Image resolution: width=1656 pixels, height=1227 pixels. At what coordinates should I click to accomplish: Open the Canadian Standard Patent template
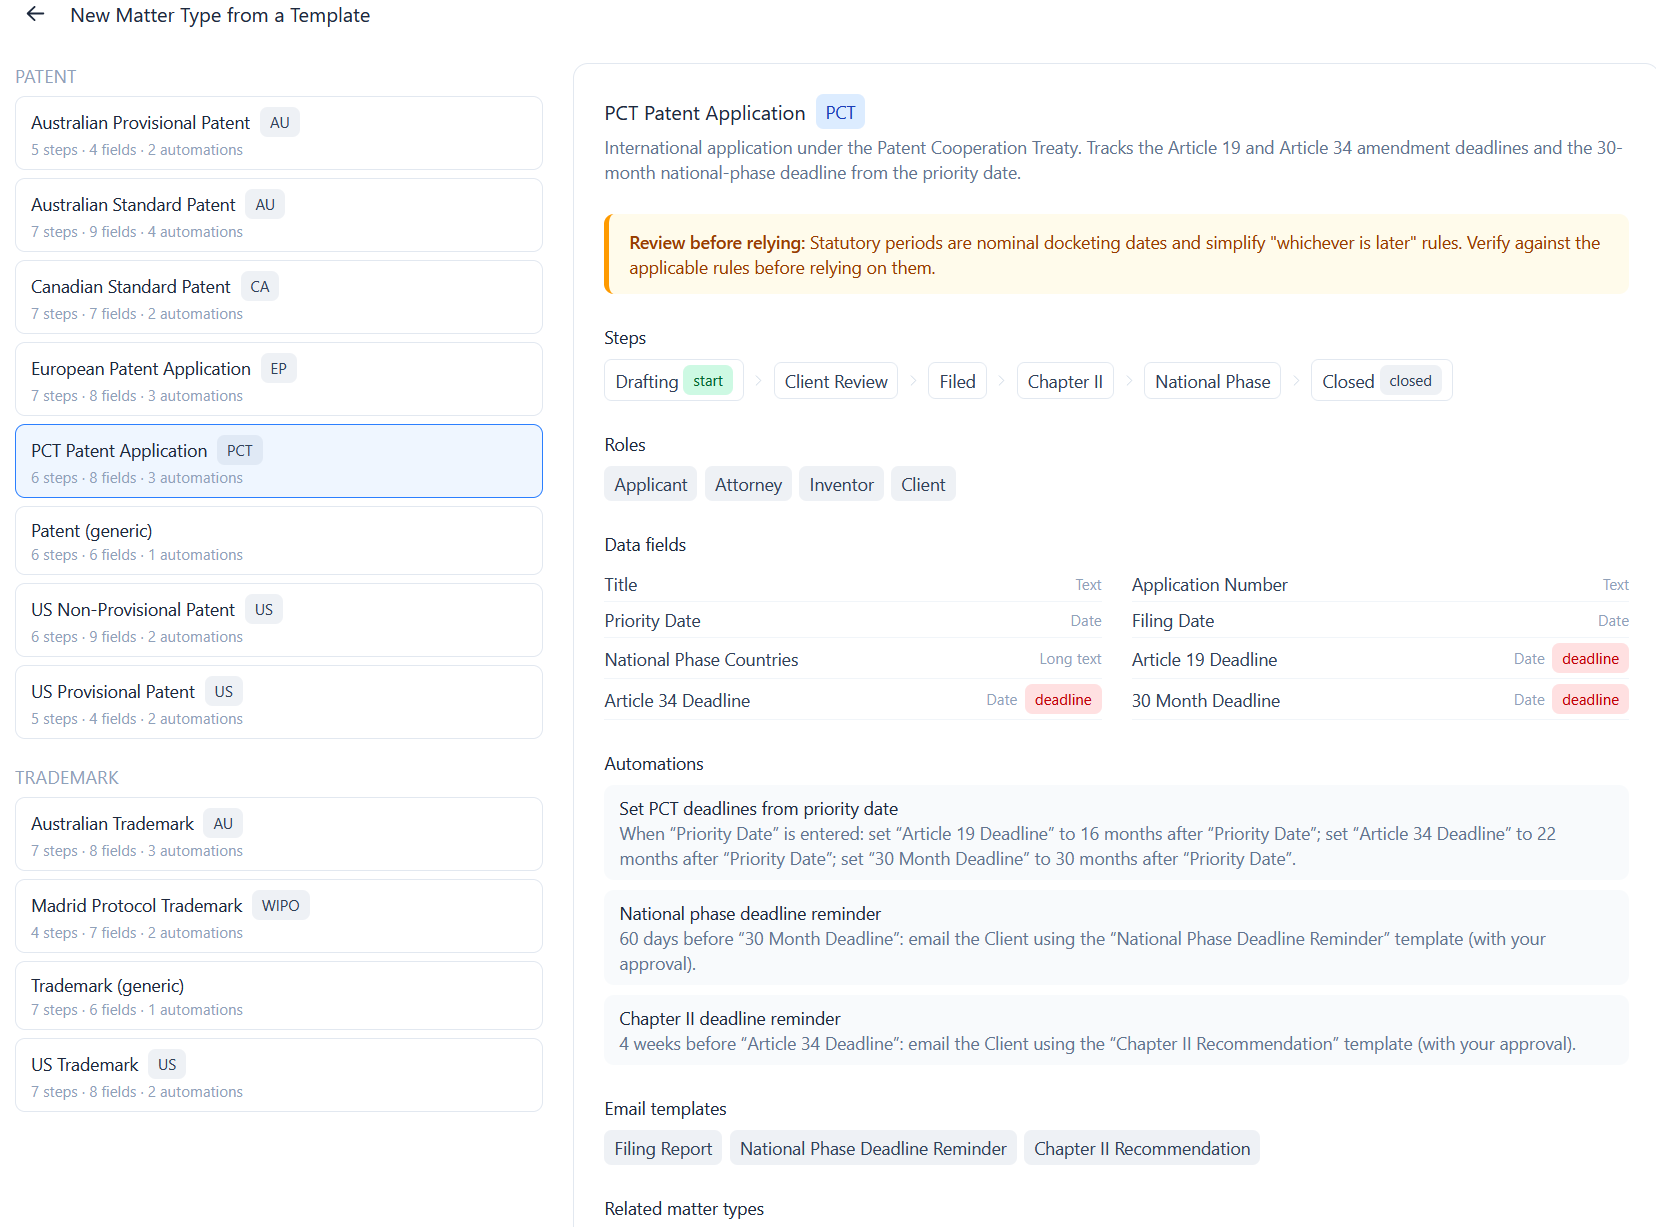[x=279, y=297]
